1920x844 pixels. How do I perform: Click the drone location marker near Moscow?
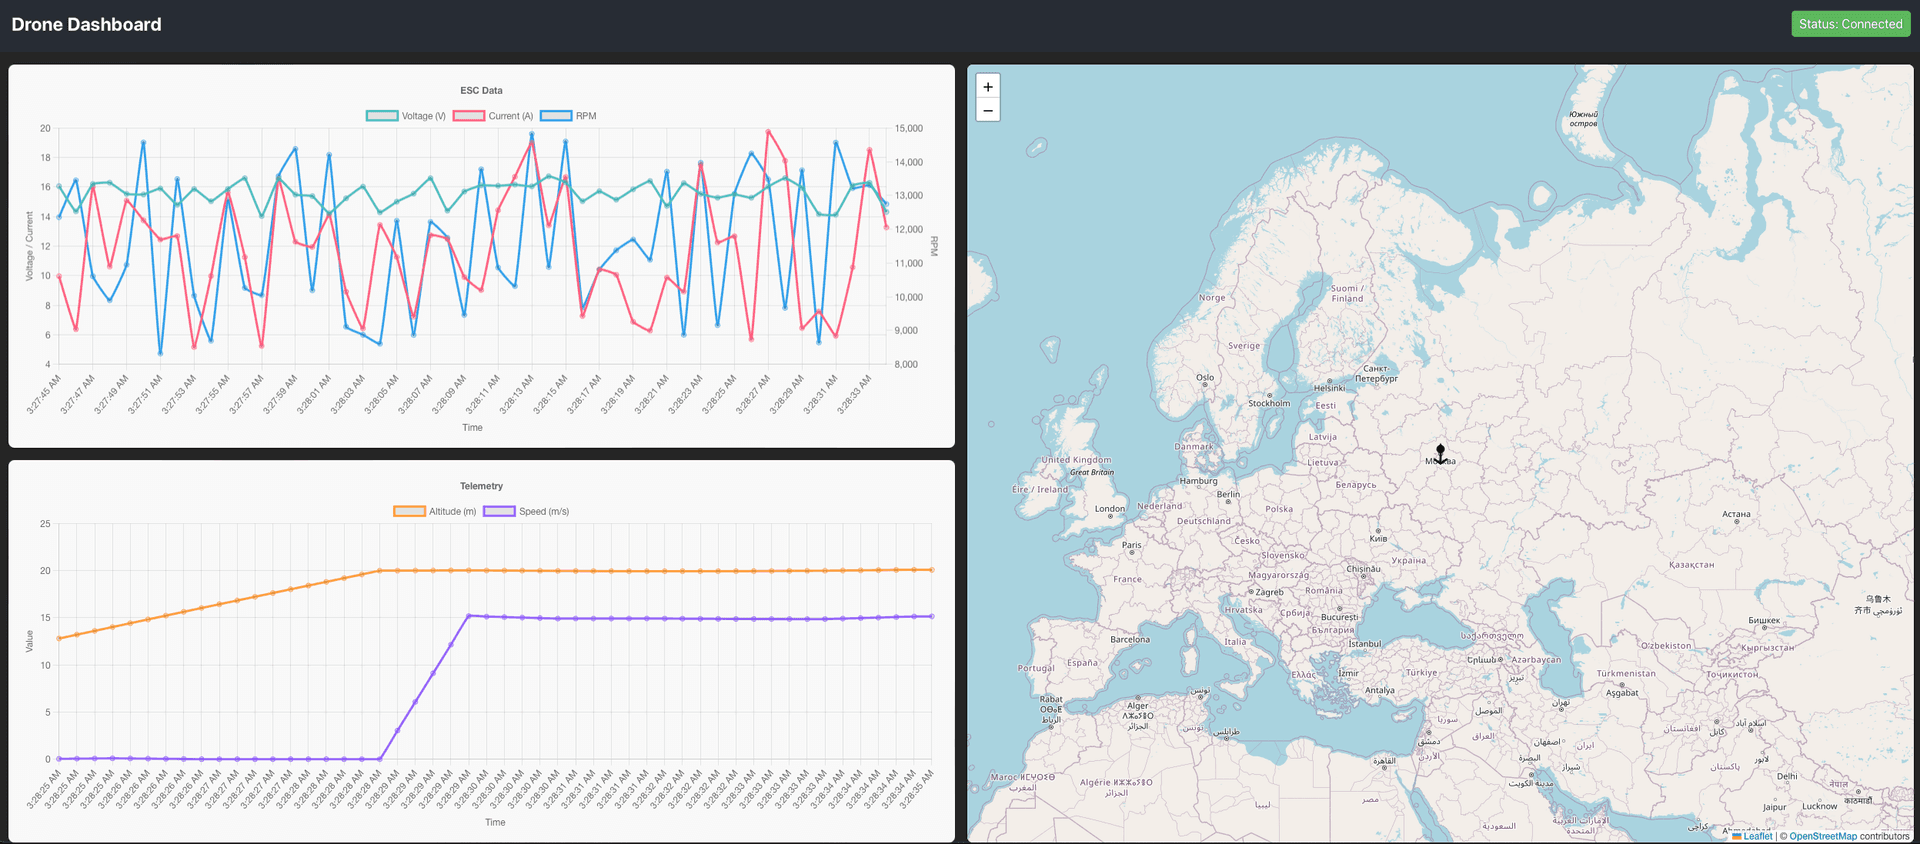(x=1440, y=454)
